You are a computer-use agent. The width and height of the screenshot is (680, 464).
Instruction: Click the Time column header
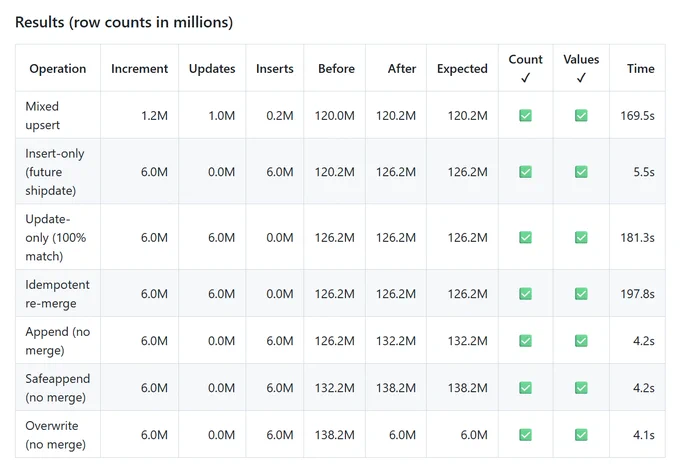pyautogui.click(x=641, y=69)
